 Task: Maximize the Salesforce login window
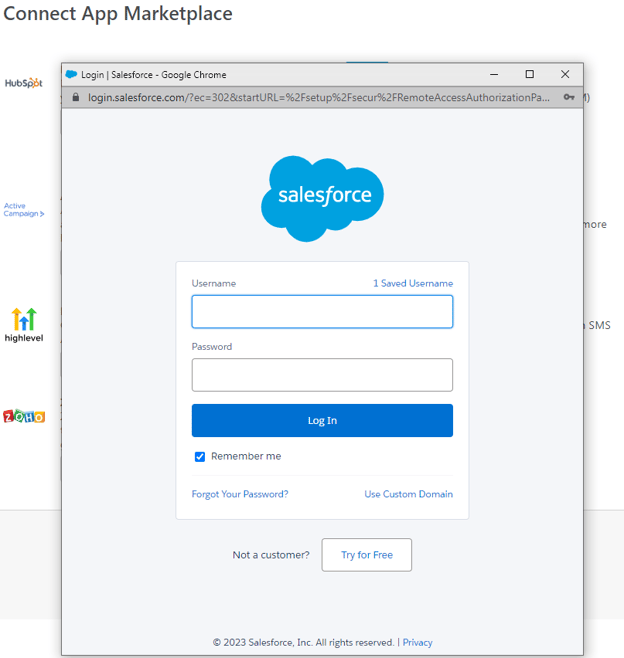[x=530, y=74]
